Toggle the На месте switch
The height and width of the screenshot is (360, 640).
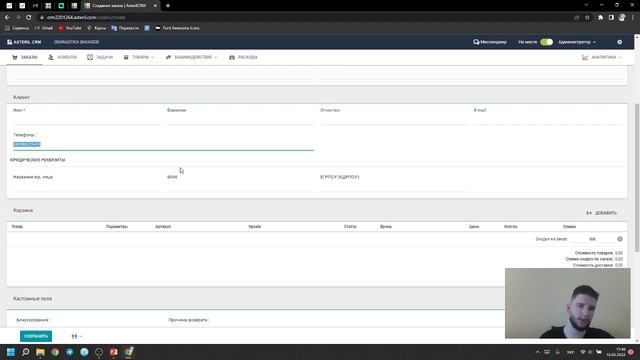546,42
